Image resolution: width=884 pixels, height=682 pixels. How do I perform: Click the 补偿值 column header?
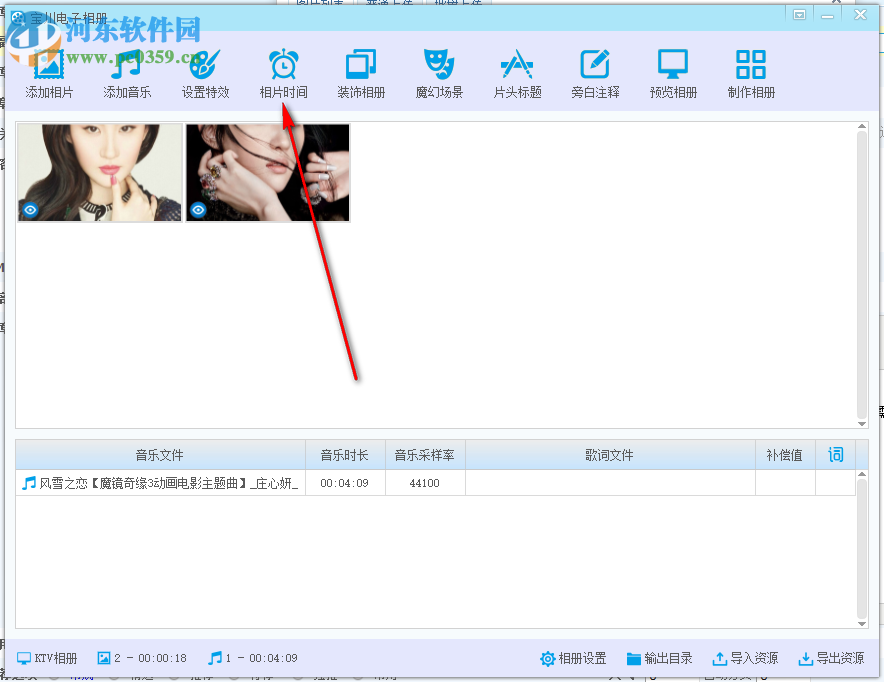click(785, 455)
